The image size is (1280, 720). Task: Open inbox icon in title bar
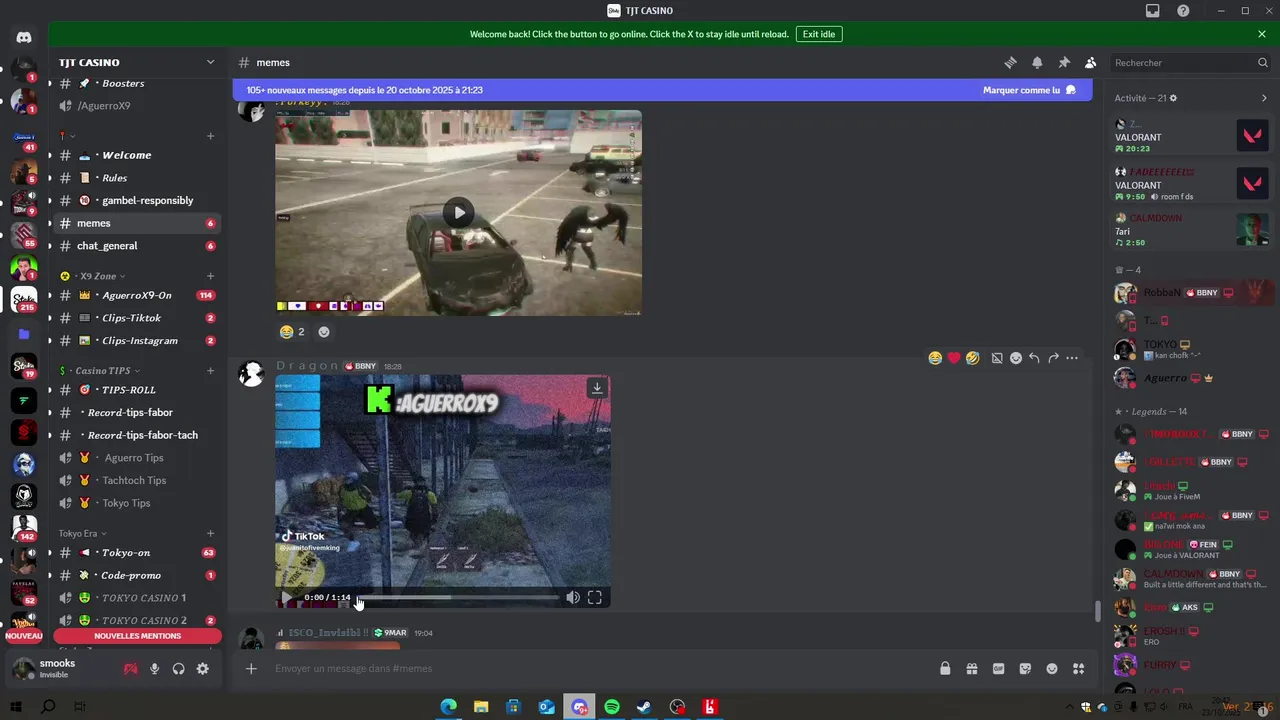click(x=1153, y=11)
